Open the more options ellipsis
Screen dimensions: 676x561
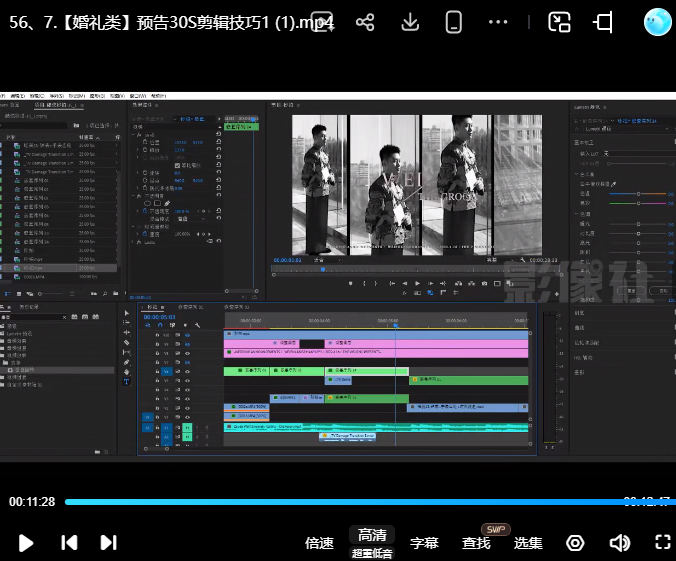[498, 22]
